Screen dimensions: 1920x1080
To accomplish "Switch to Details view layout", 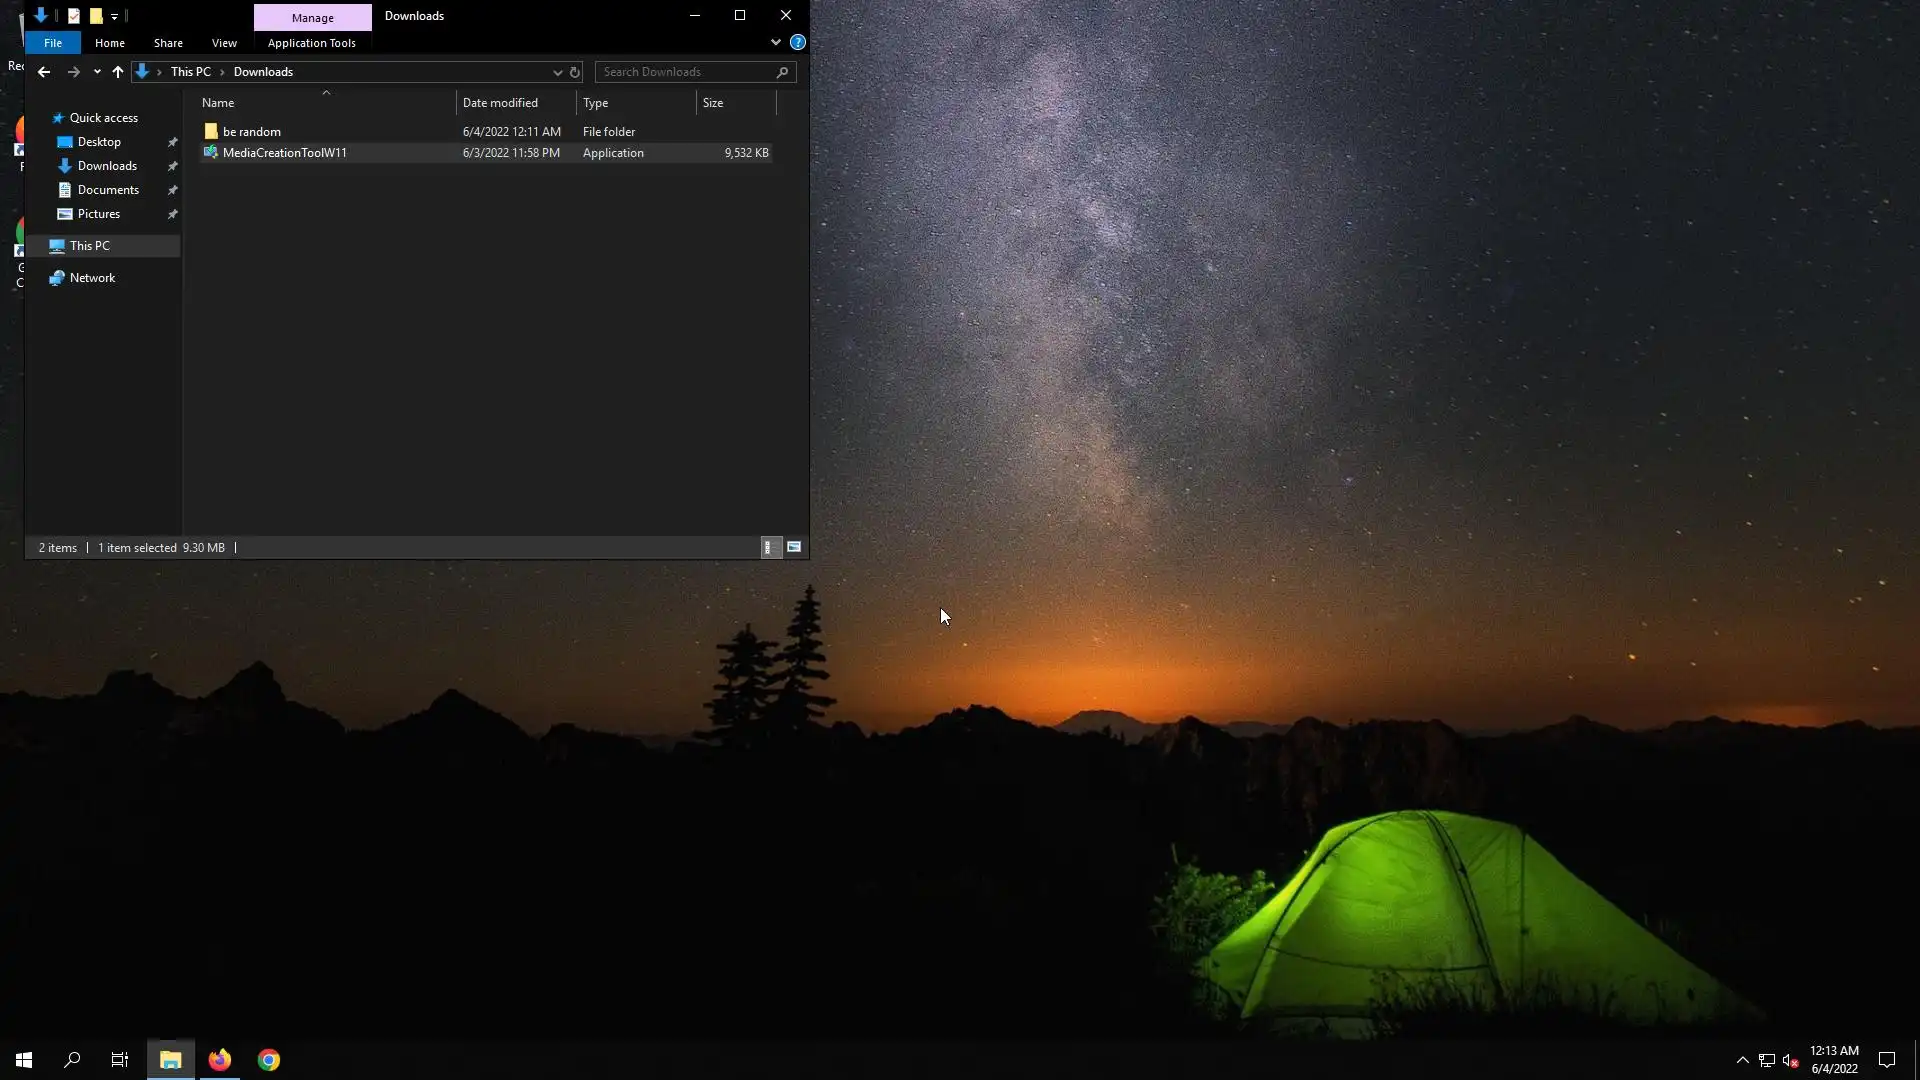I will [769, 547].
